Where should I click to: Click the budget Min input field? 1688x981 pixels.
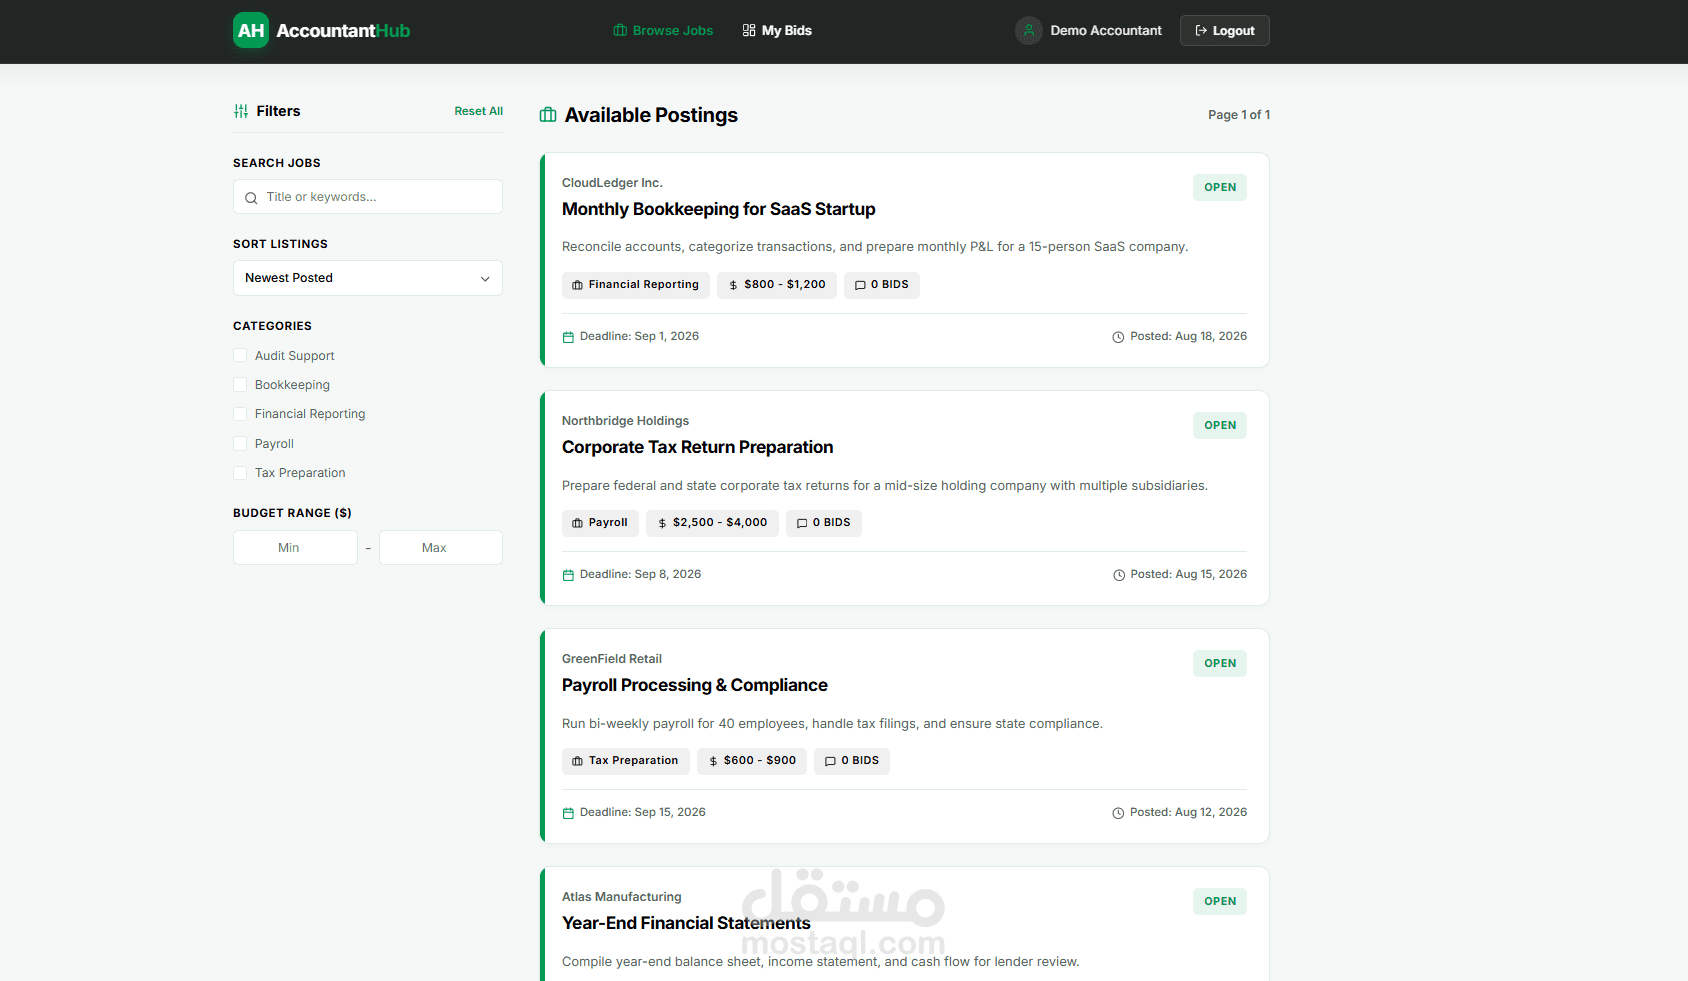pos(295,547)
